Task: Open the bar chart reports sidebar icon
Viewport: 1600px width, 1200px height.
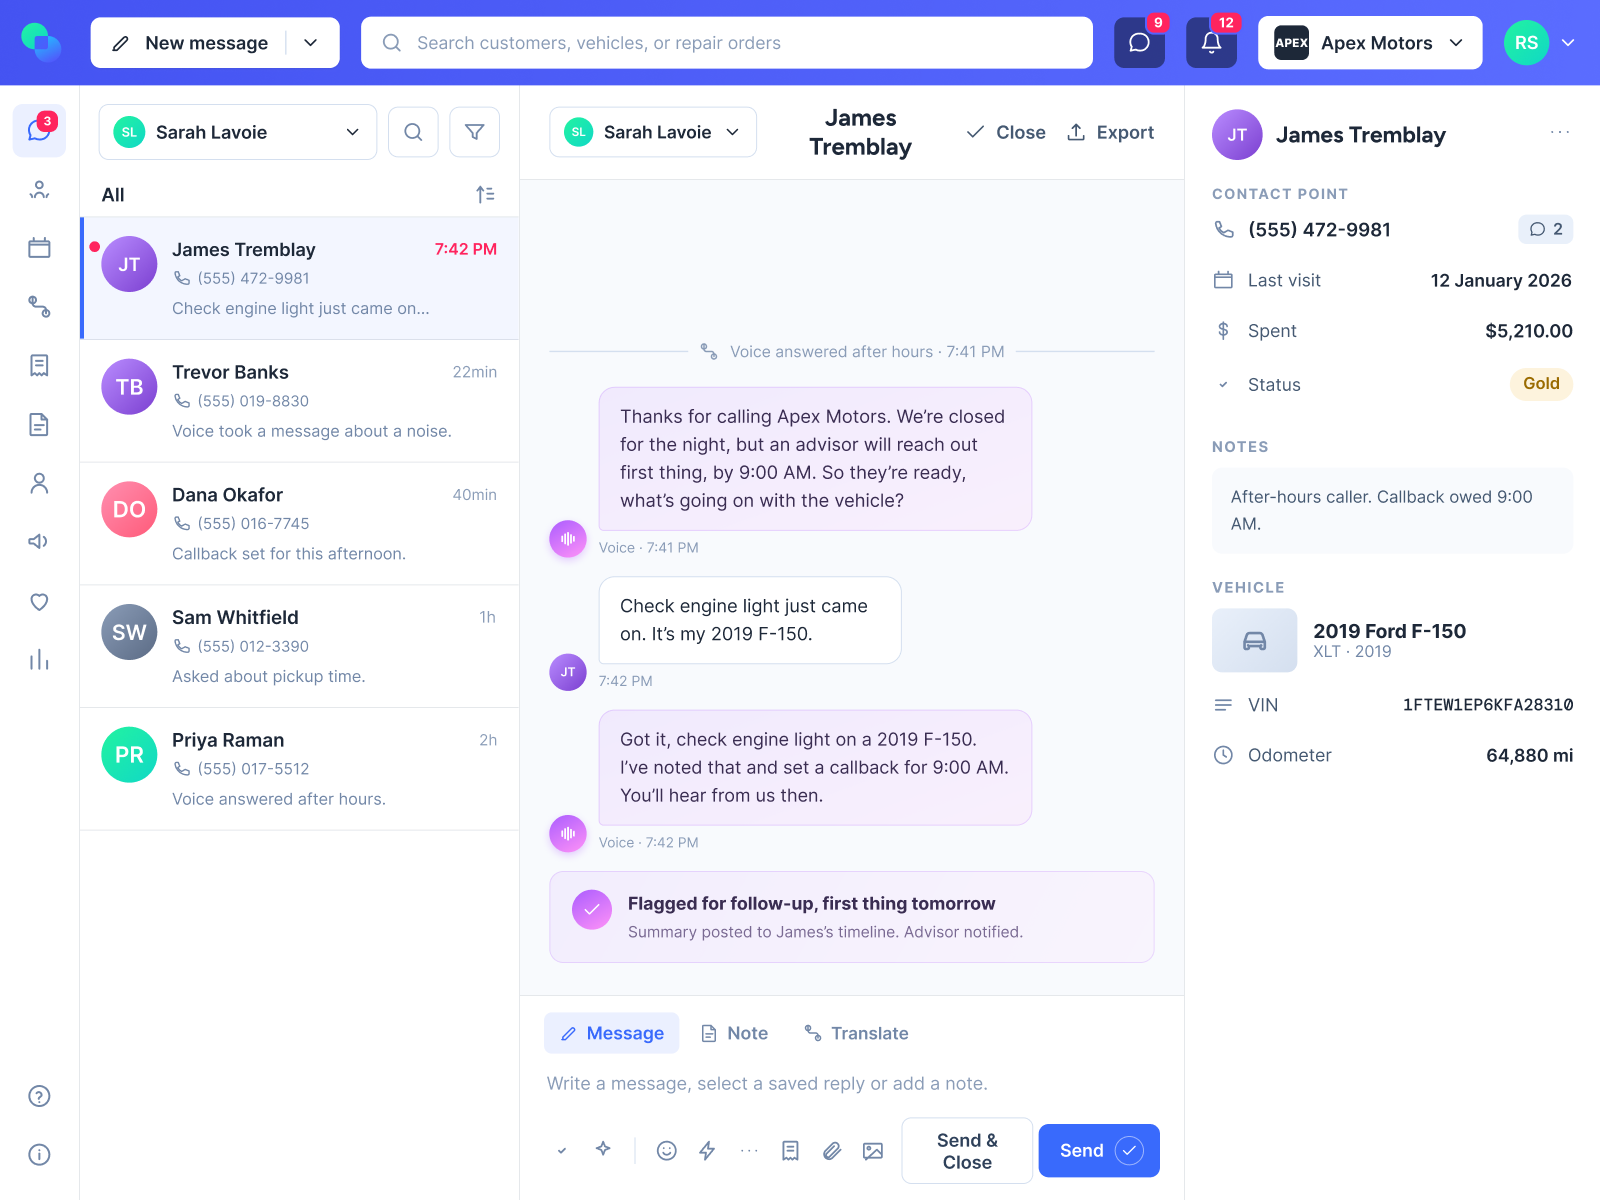Action: (39, 660)
